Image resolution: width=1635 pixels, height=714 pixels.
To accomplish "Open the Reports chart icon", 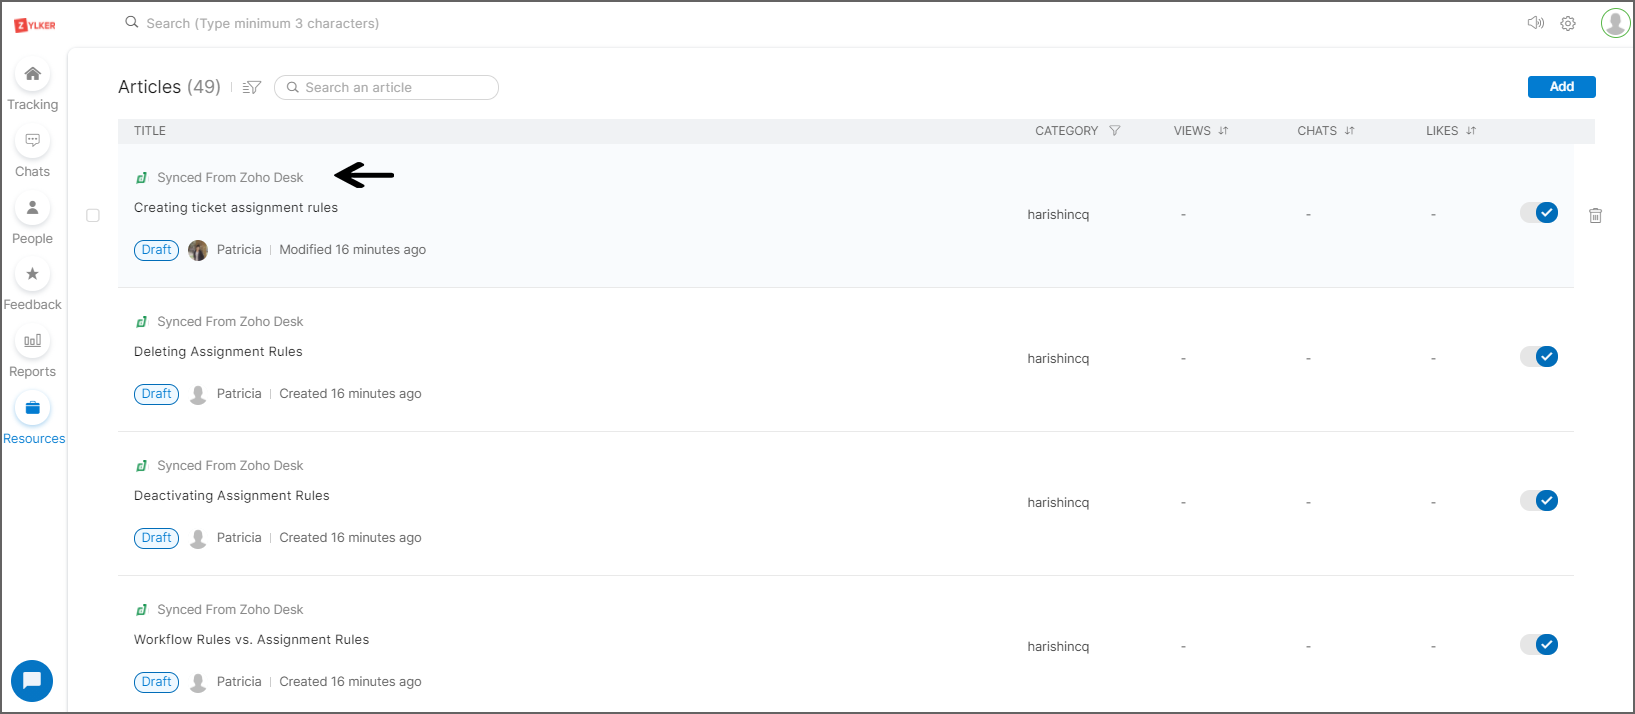I will click(32, 341).
